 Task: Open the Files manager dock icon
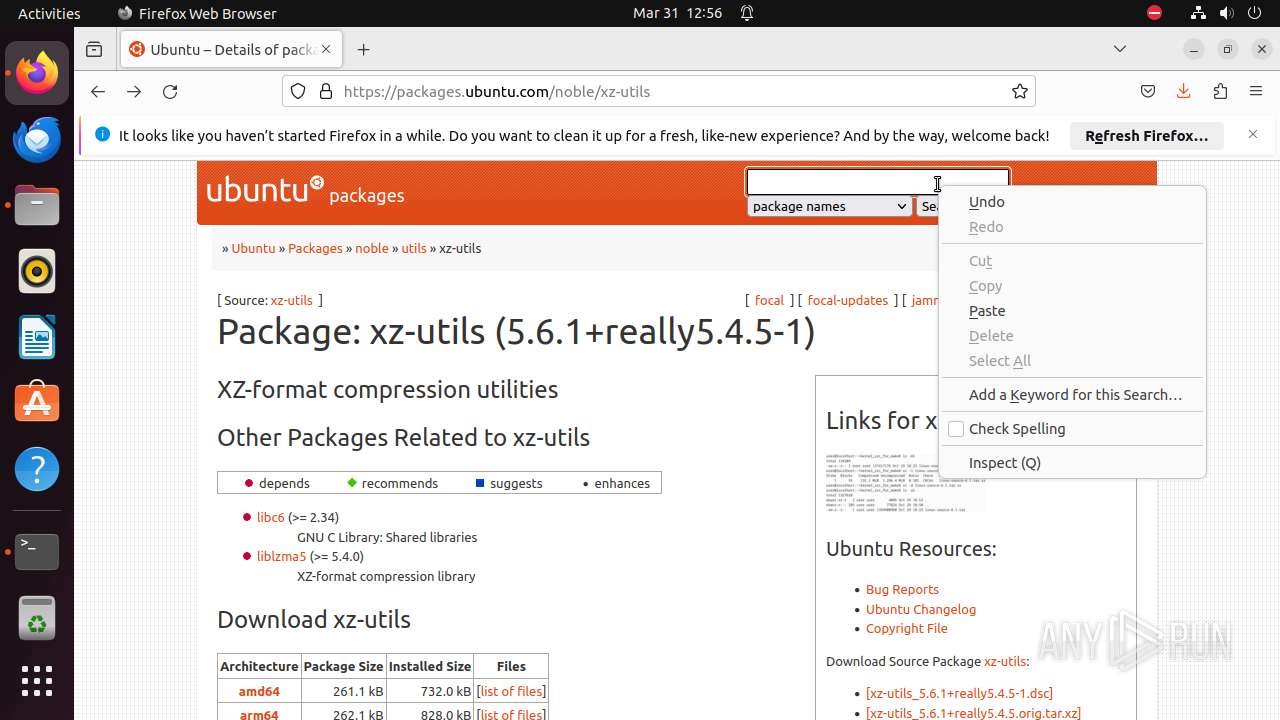click(37, 206)
